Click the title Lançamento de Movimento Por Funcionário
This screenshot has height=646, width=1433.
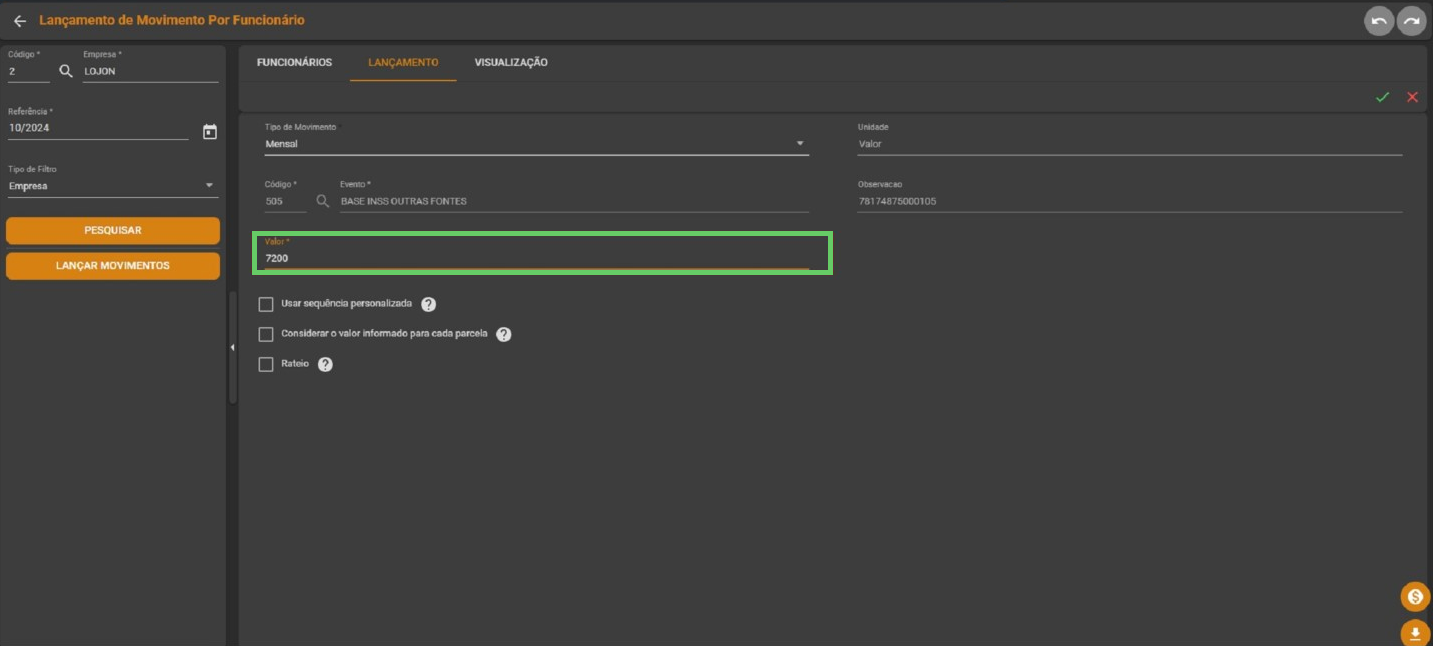[x=172, y=20]
